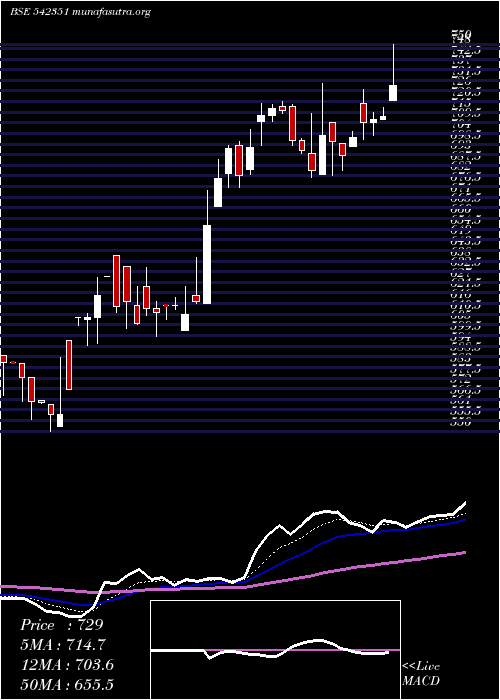Click the <<Live MACD label
The image size is (500, 700).
421,674
